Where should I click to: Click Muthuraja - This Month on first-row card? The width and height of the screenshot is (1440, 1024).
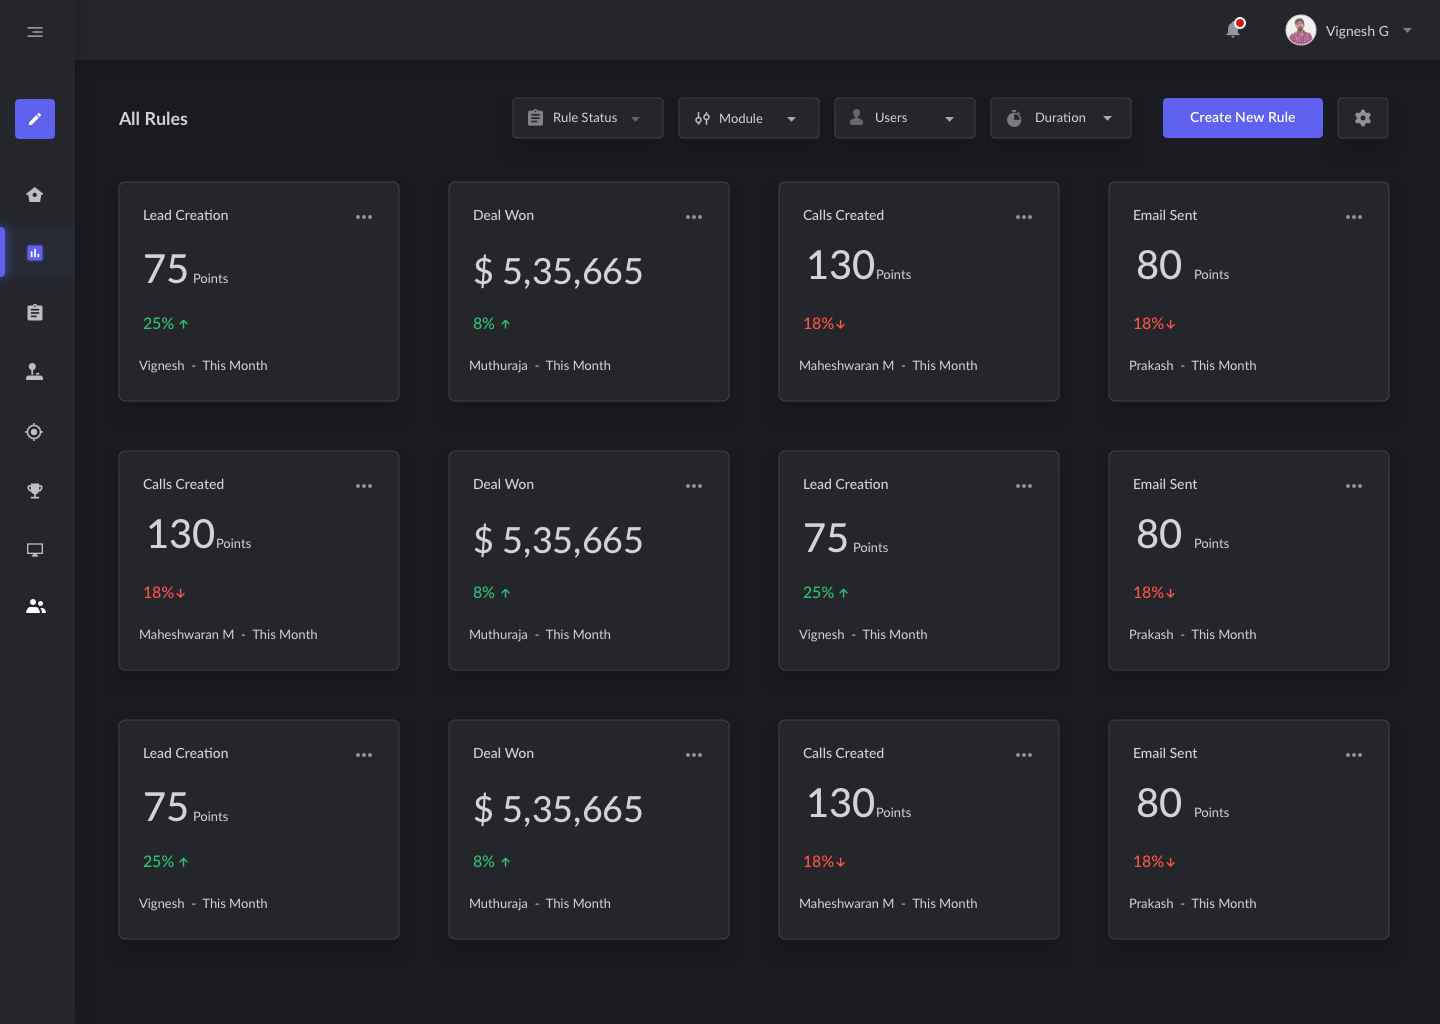coord(540,366)
